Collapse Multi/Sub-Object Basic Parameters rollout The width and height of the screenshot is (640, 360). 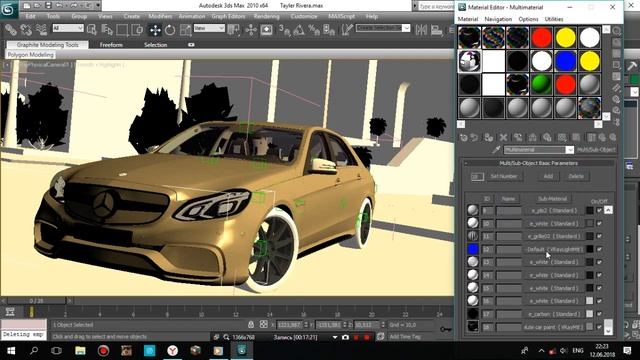(x=538, y=163)
